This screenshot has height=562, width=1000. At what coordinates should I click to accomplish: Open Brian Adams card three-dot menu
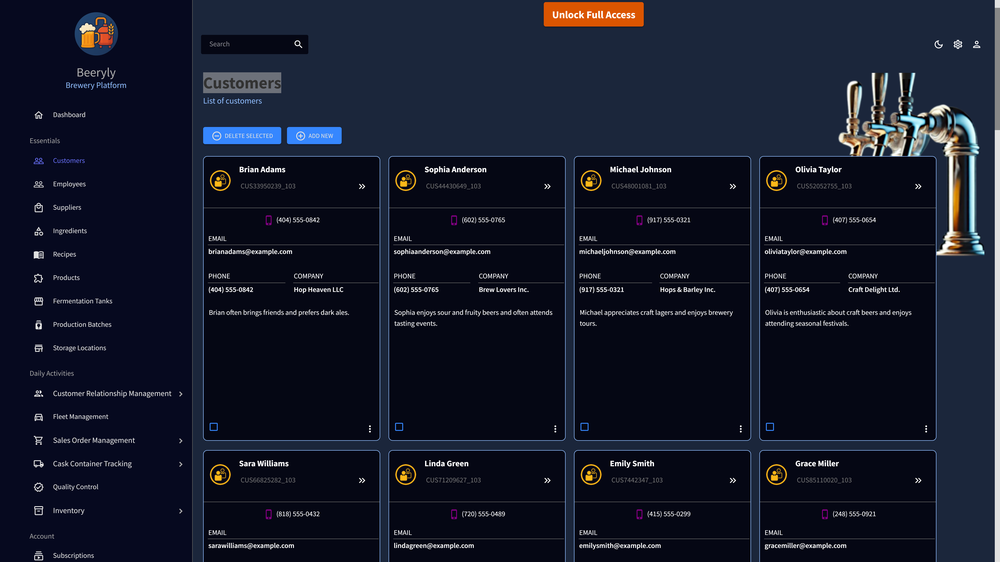click(x=370, y=429)
